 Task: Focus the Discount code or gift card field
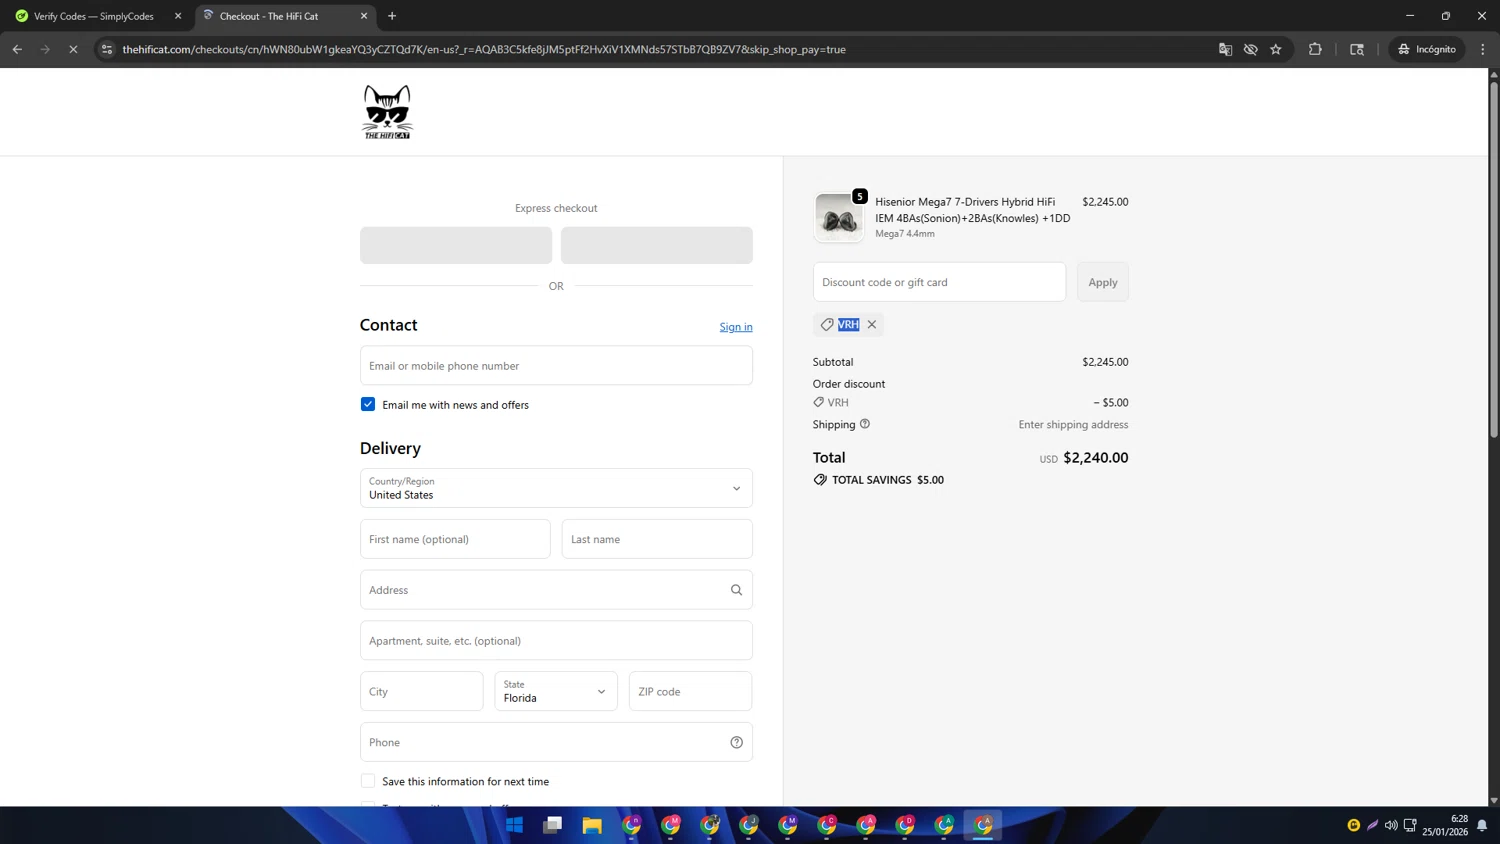tap(939, 282)
